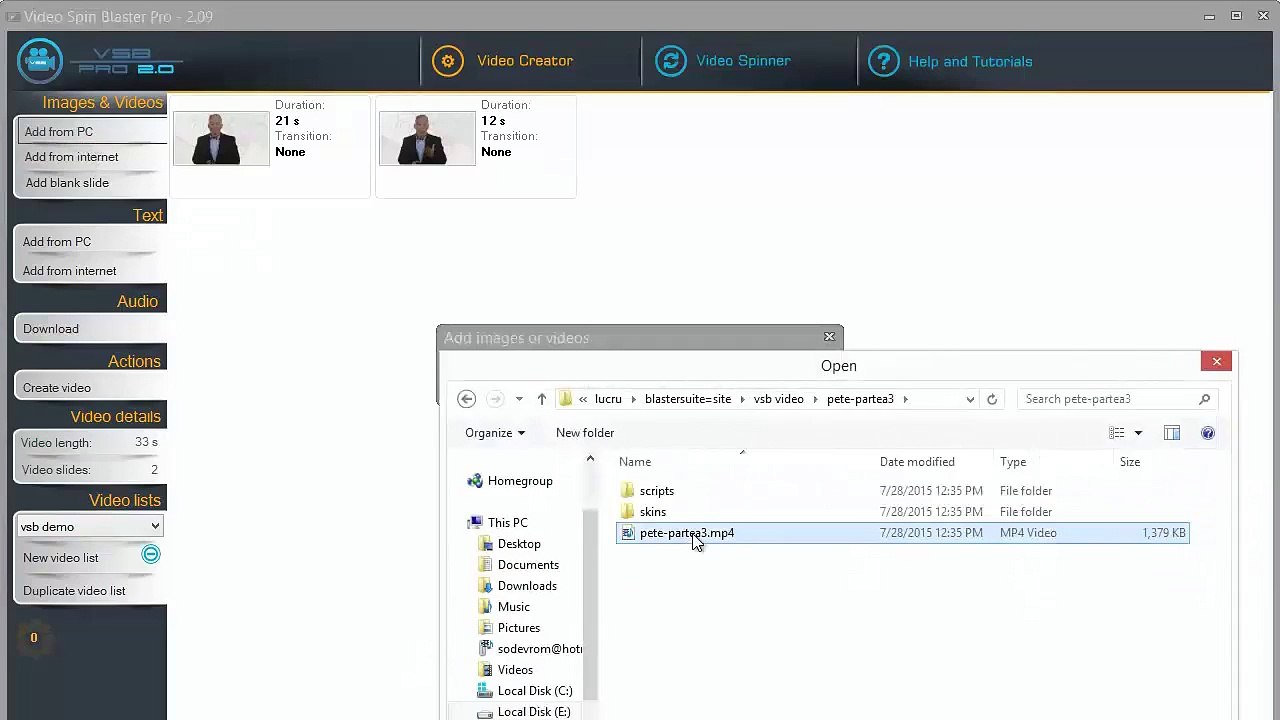Click the Help question mark icon
The image size is (1280, 720).
(883, 61)
